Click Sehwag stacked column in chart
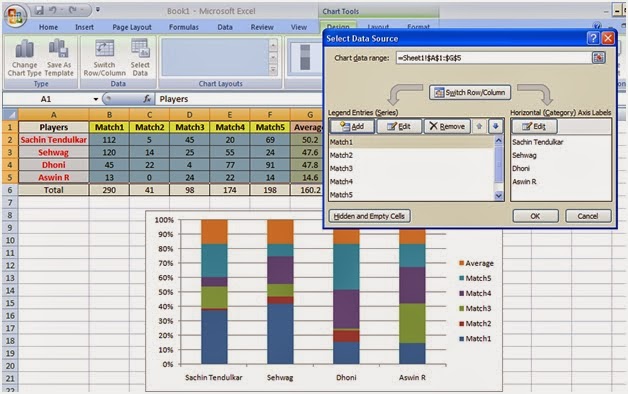628x394 pixels. pos(280,291)
